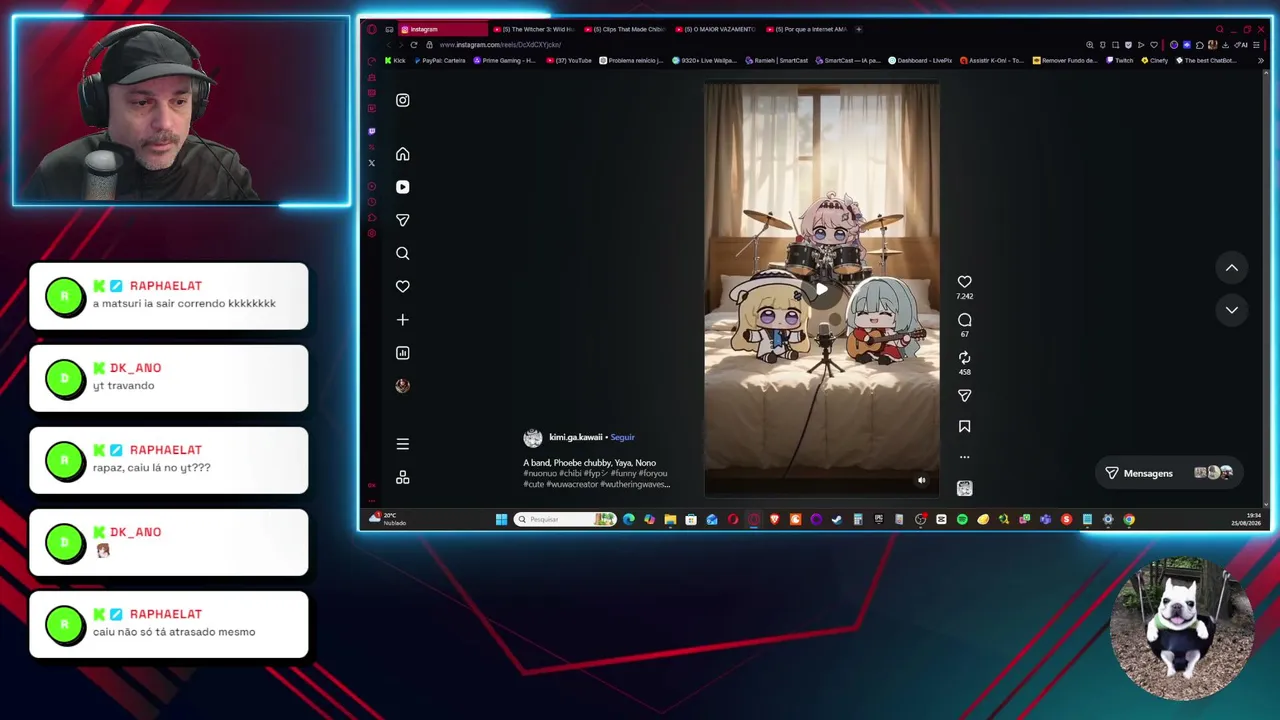The width and height of the screenshot is (1280, 720).
Task: Open kimi.ga.kawaii avatar picture
Action: pos(532,438)
